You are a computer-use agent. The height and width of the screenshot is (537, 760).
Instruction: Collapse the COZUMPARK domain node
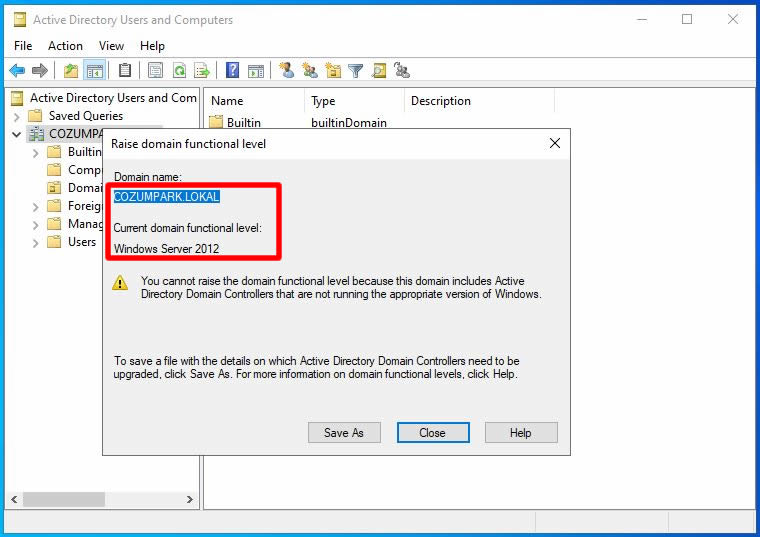coord(17,134)
